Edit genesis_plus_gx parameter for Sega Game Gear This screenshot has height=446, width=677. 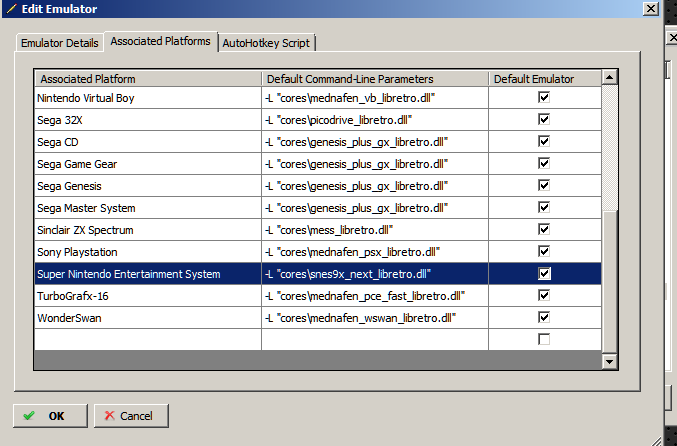click(x=375, y=164)
